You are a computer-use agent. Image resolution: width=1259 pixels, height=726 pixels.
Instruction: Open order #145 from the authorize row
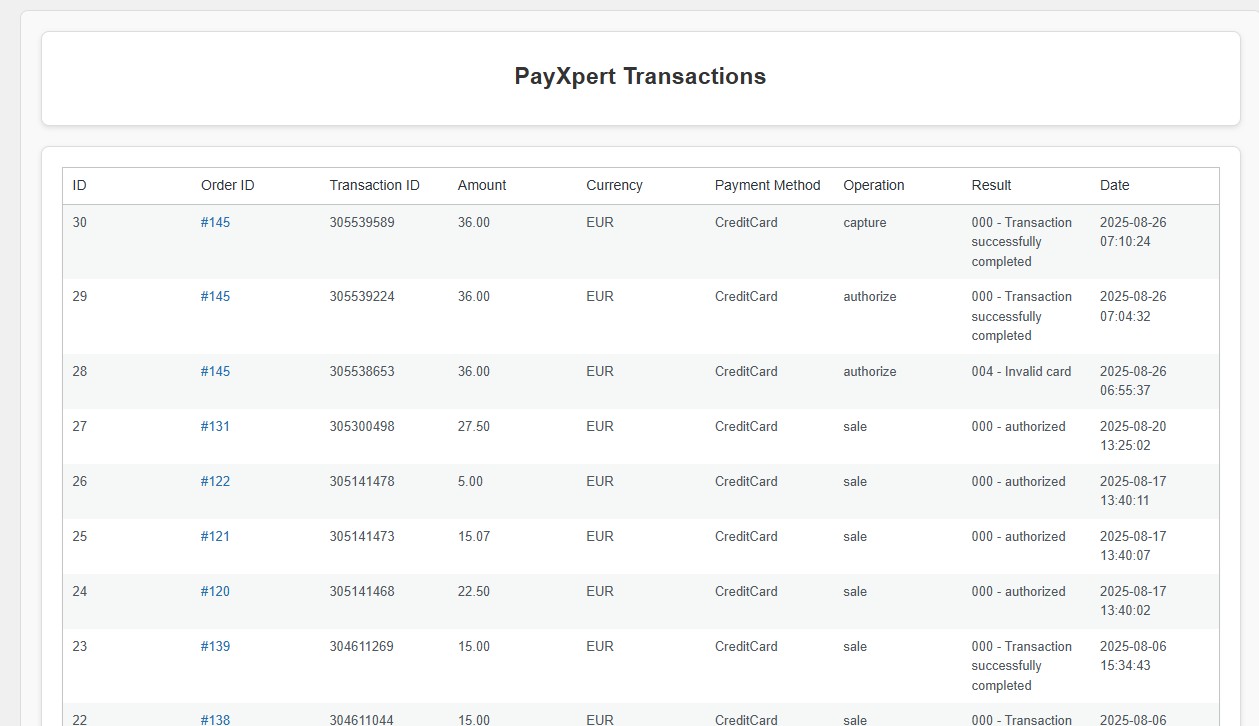click(x=215, y=296)
